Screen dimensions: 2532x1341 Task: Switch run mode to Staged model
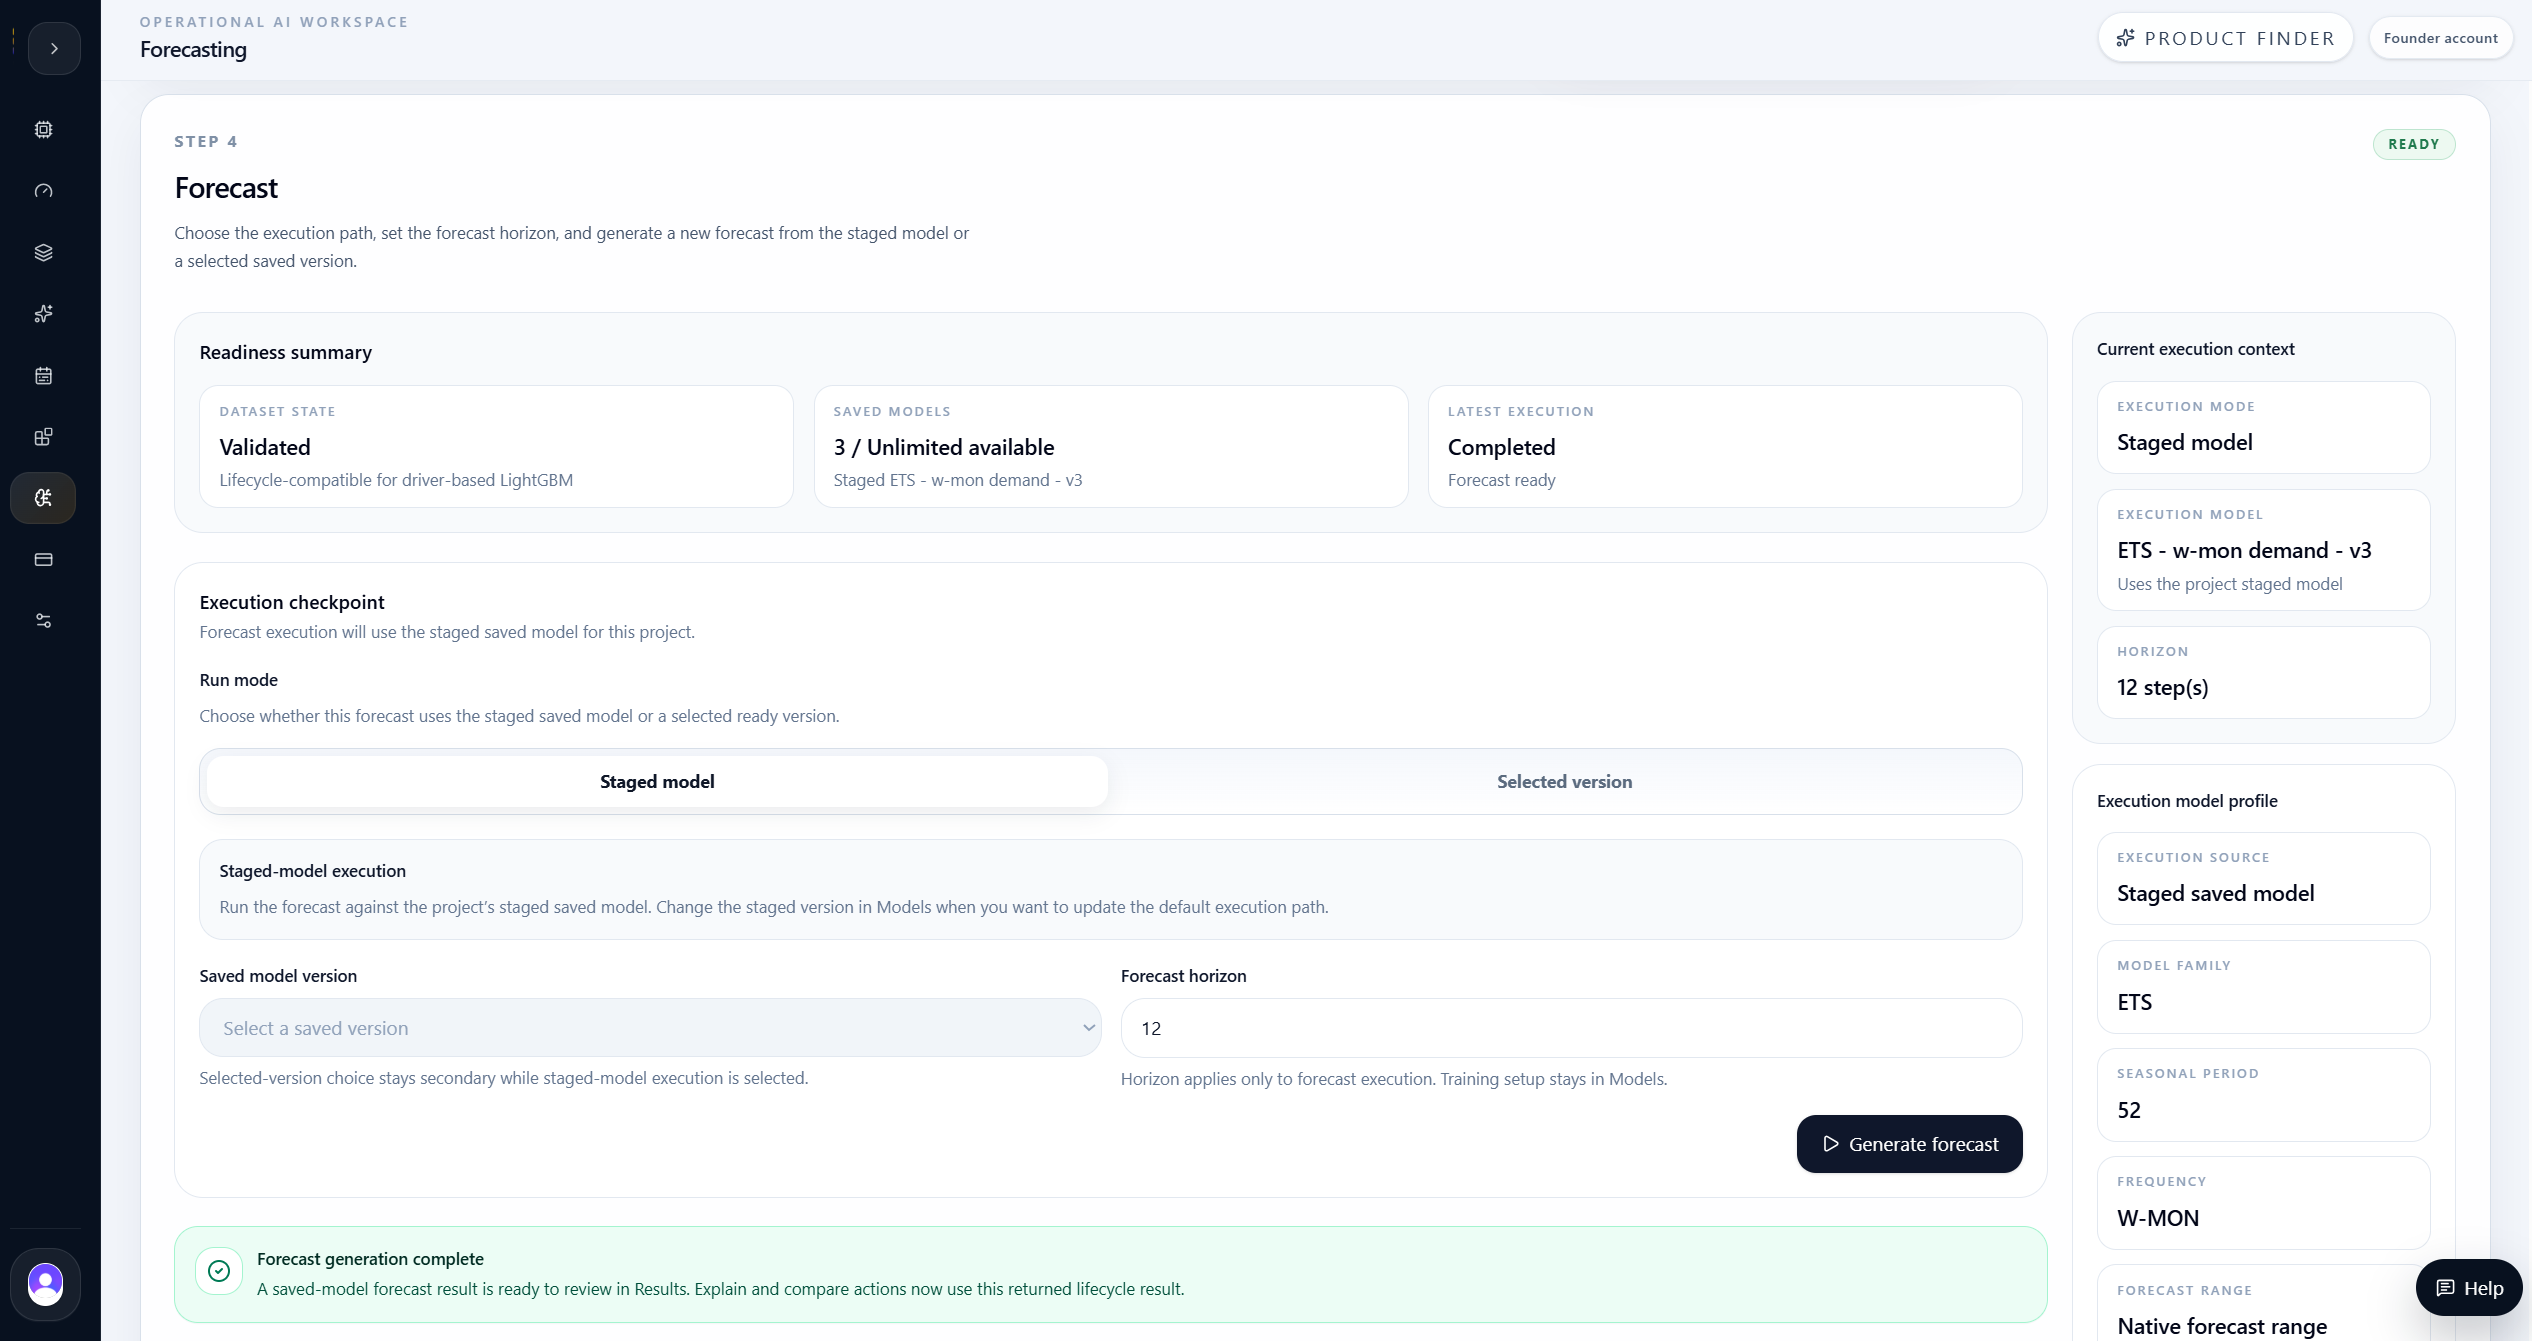click(657, 782)
